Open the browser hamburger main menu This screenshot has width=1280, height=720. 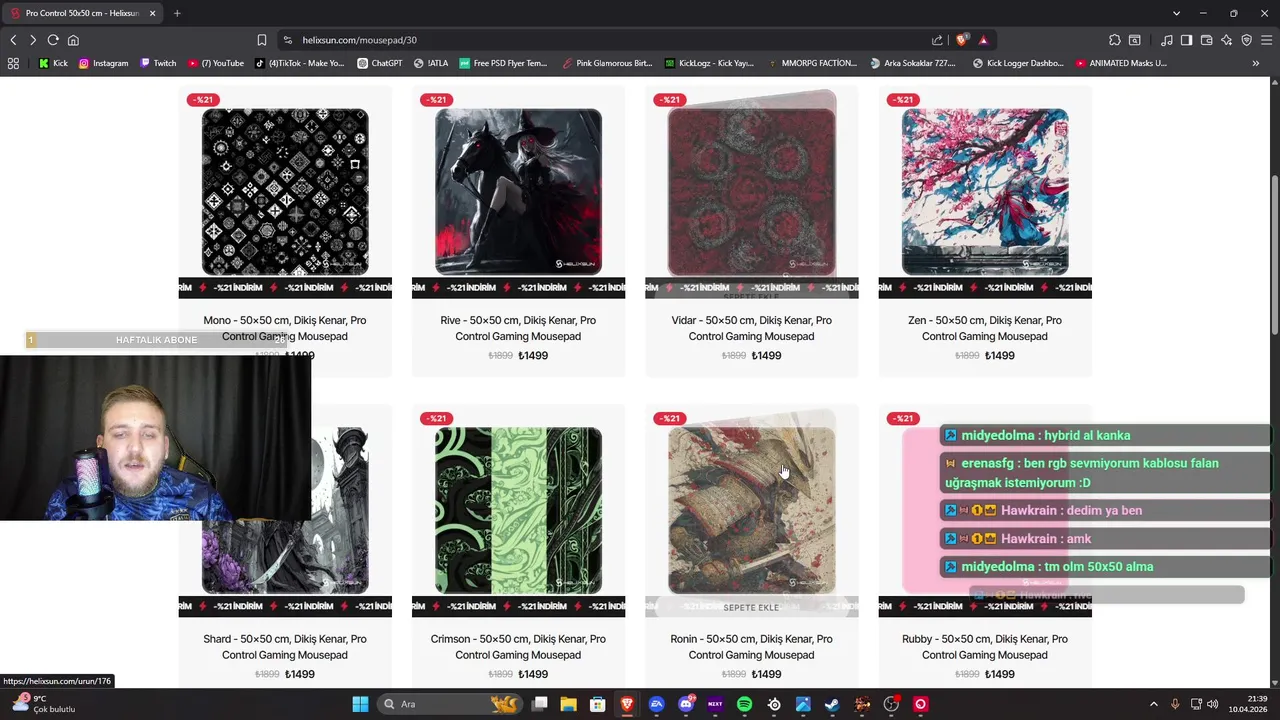coord(1267,40)
